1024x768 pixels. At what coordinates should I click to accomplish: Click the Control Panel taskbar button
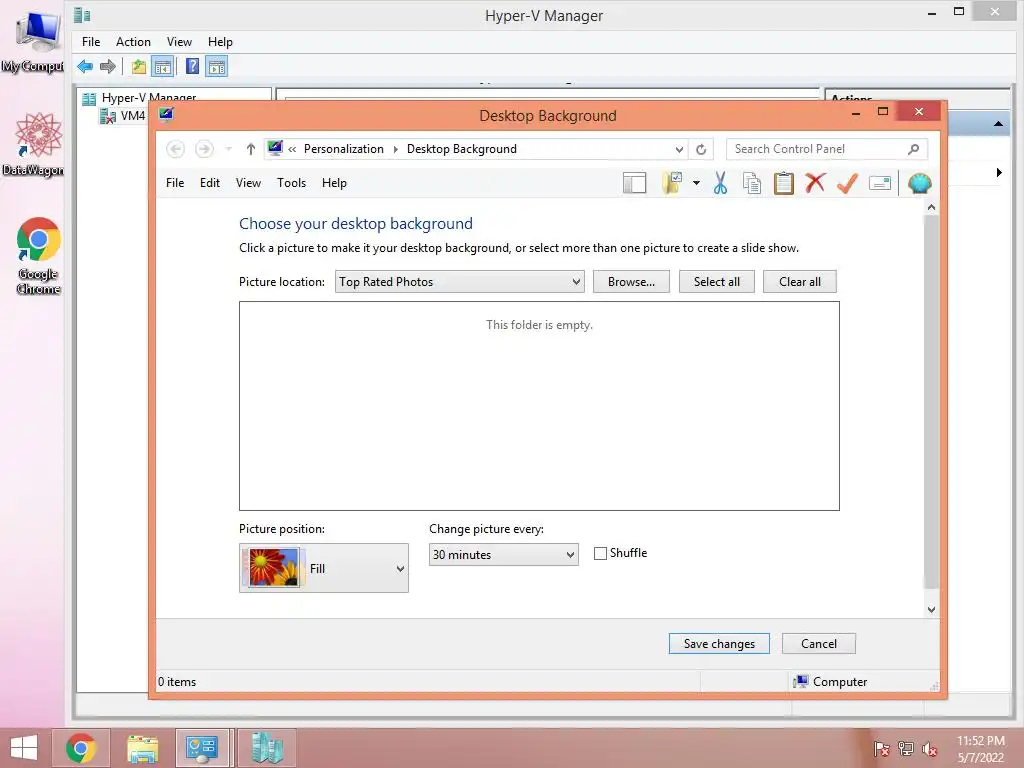pyautogui.click(x=202, y=748)
